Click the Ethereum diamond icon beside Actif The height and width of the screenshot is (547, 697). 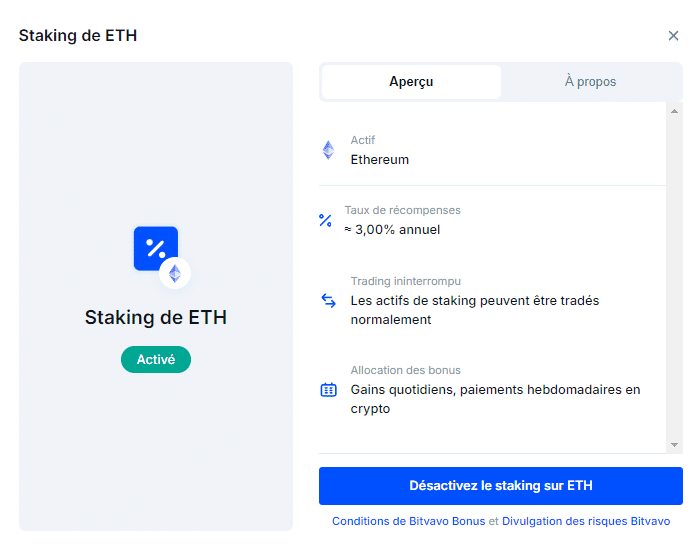coord(328,150)
